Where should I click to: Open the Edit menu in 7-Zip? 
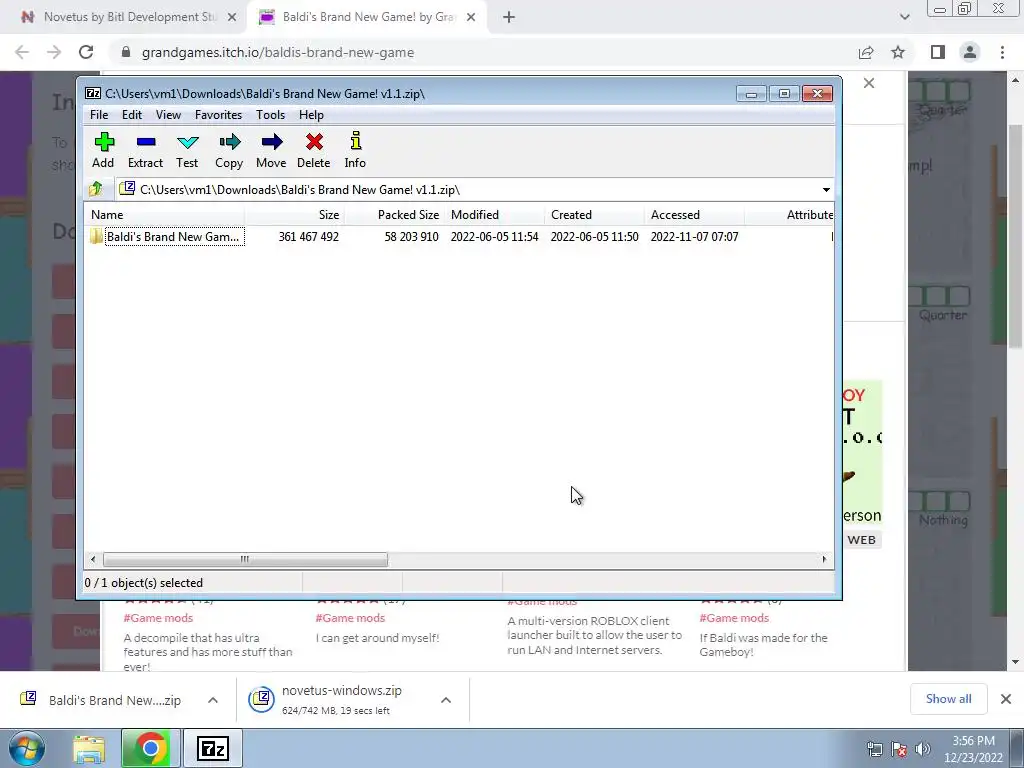pos(132,115)
